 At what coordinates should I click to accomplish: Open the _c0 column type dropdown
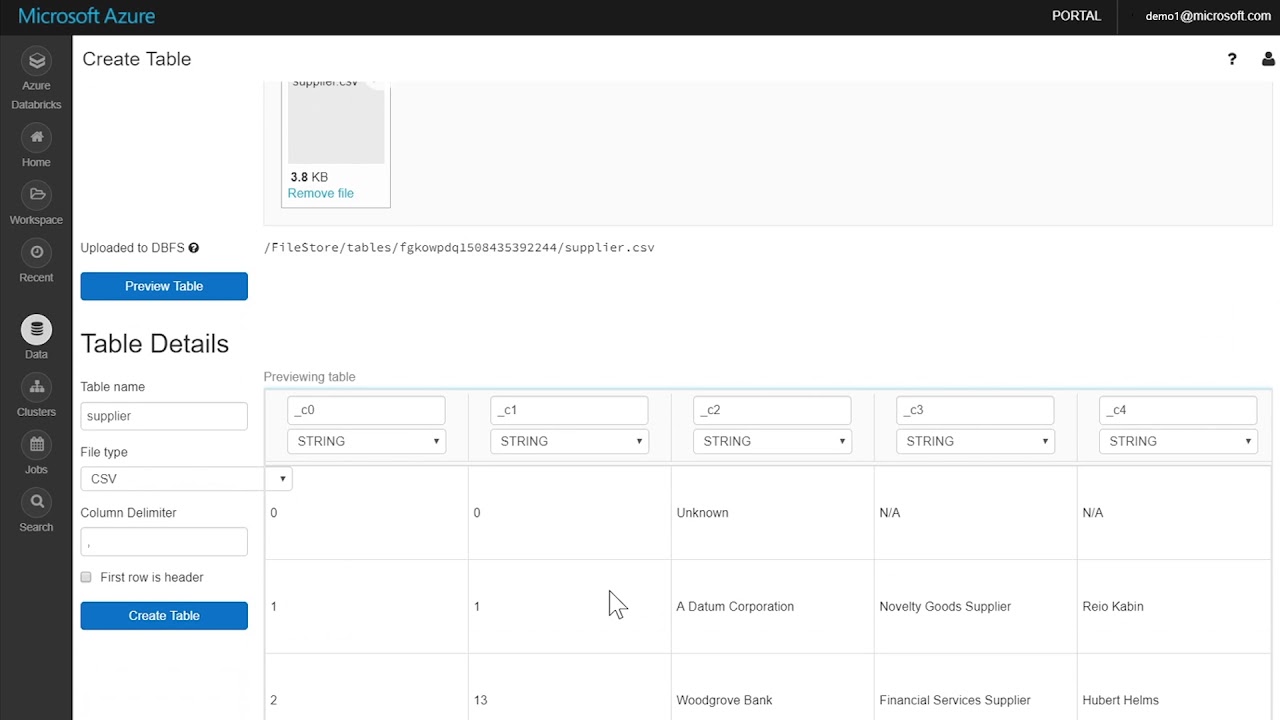coord(366,441)
